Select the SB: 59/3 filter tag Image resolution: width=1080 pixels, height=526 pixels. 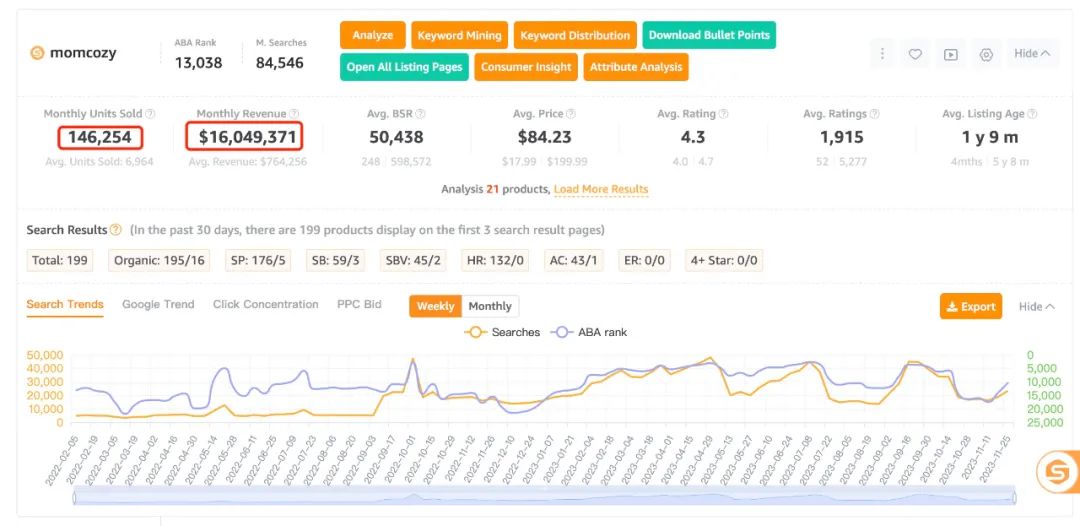coord(335,261)
